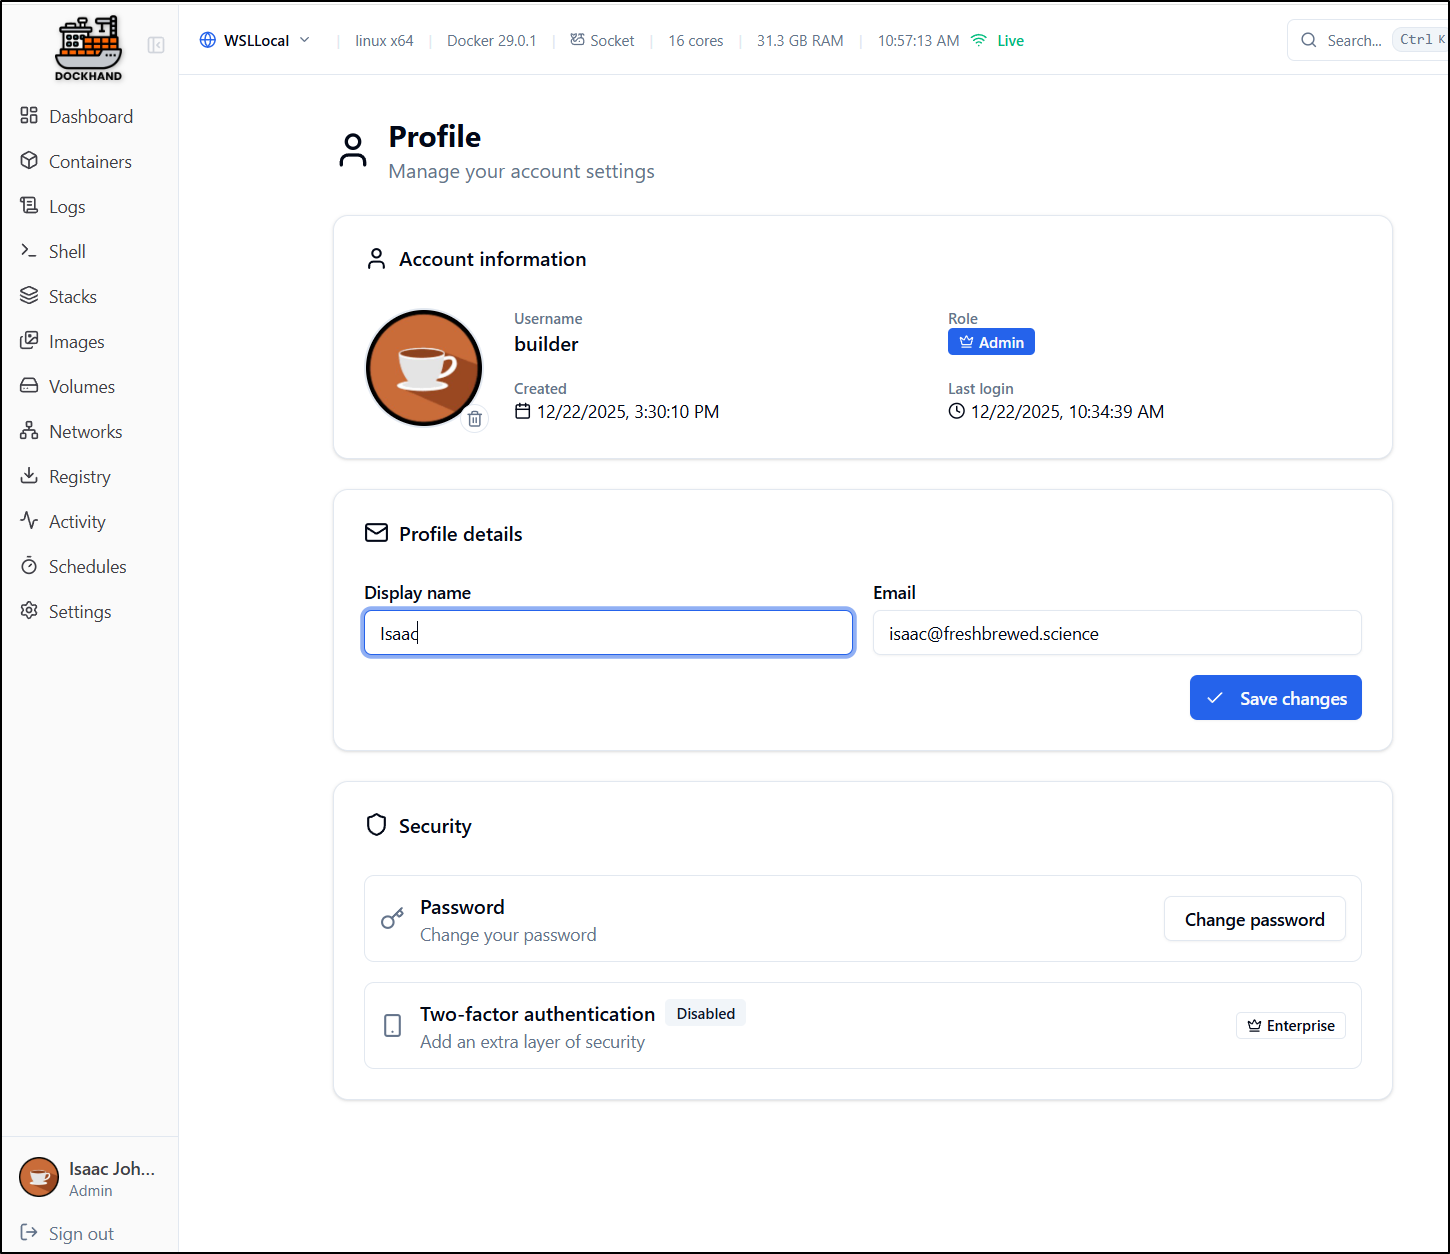
Task: Navigate to Images in sidebar
Action: click(76, 342)
